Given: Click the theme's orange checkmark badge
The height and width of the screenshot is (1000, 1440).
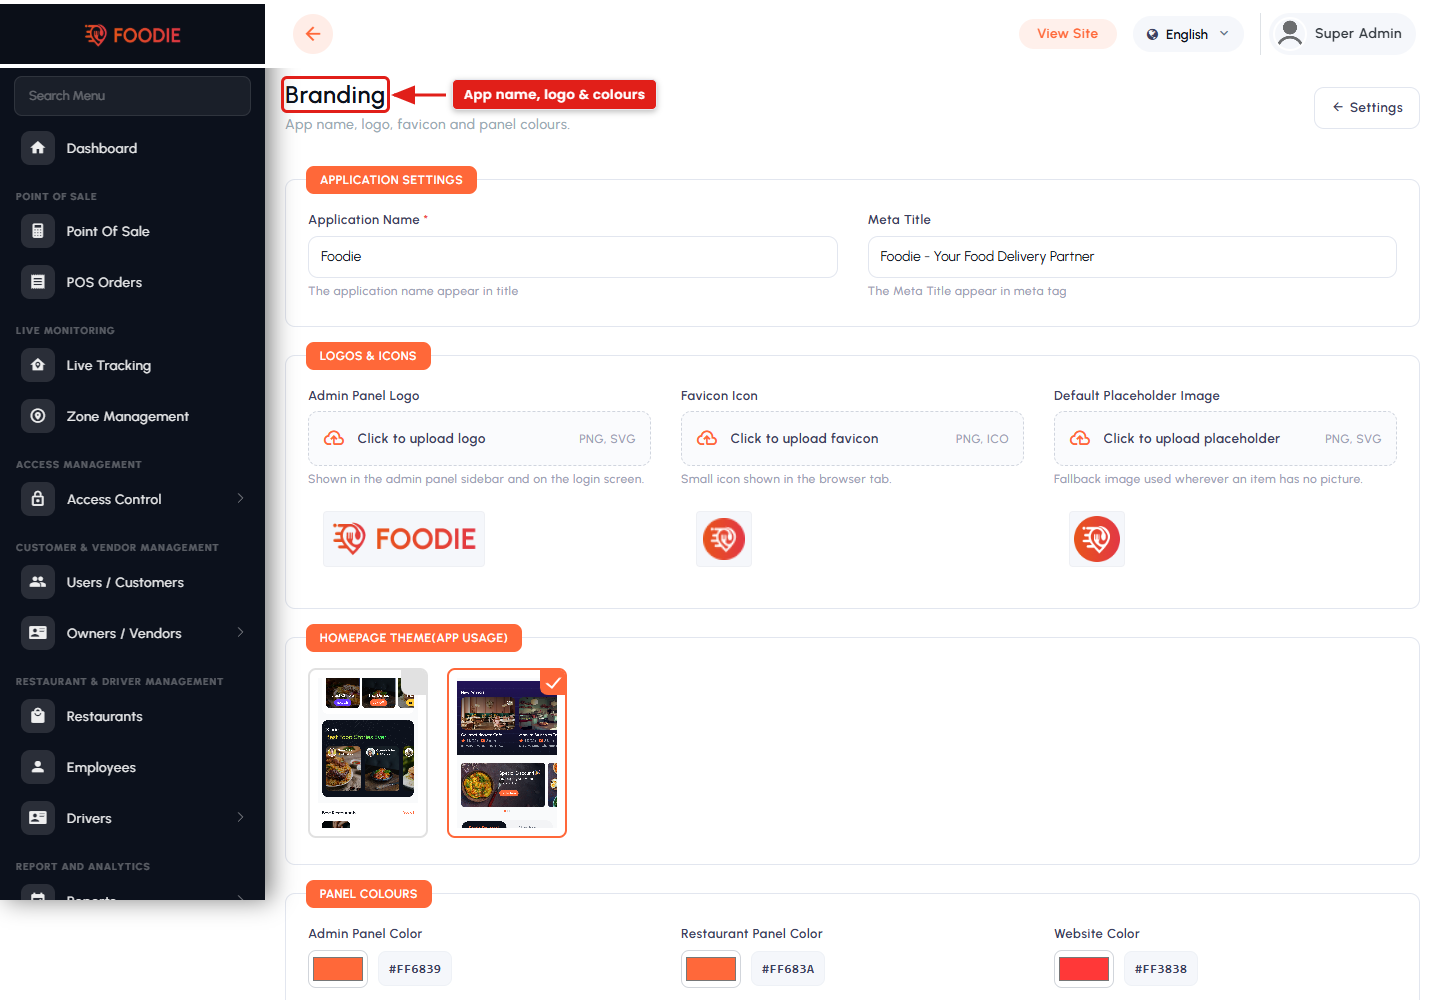Looking at the screenshot, I should [553, 682].
